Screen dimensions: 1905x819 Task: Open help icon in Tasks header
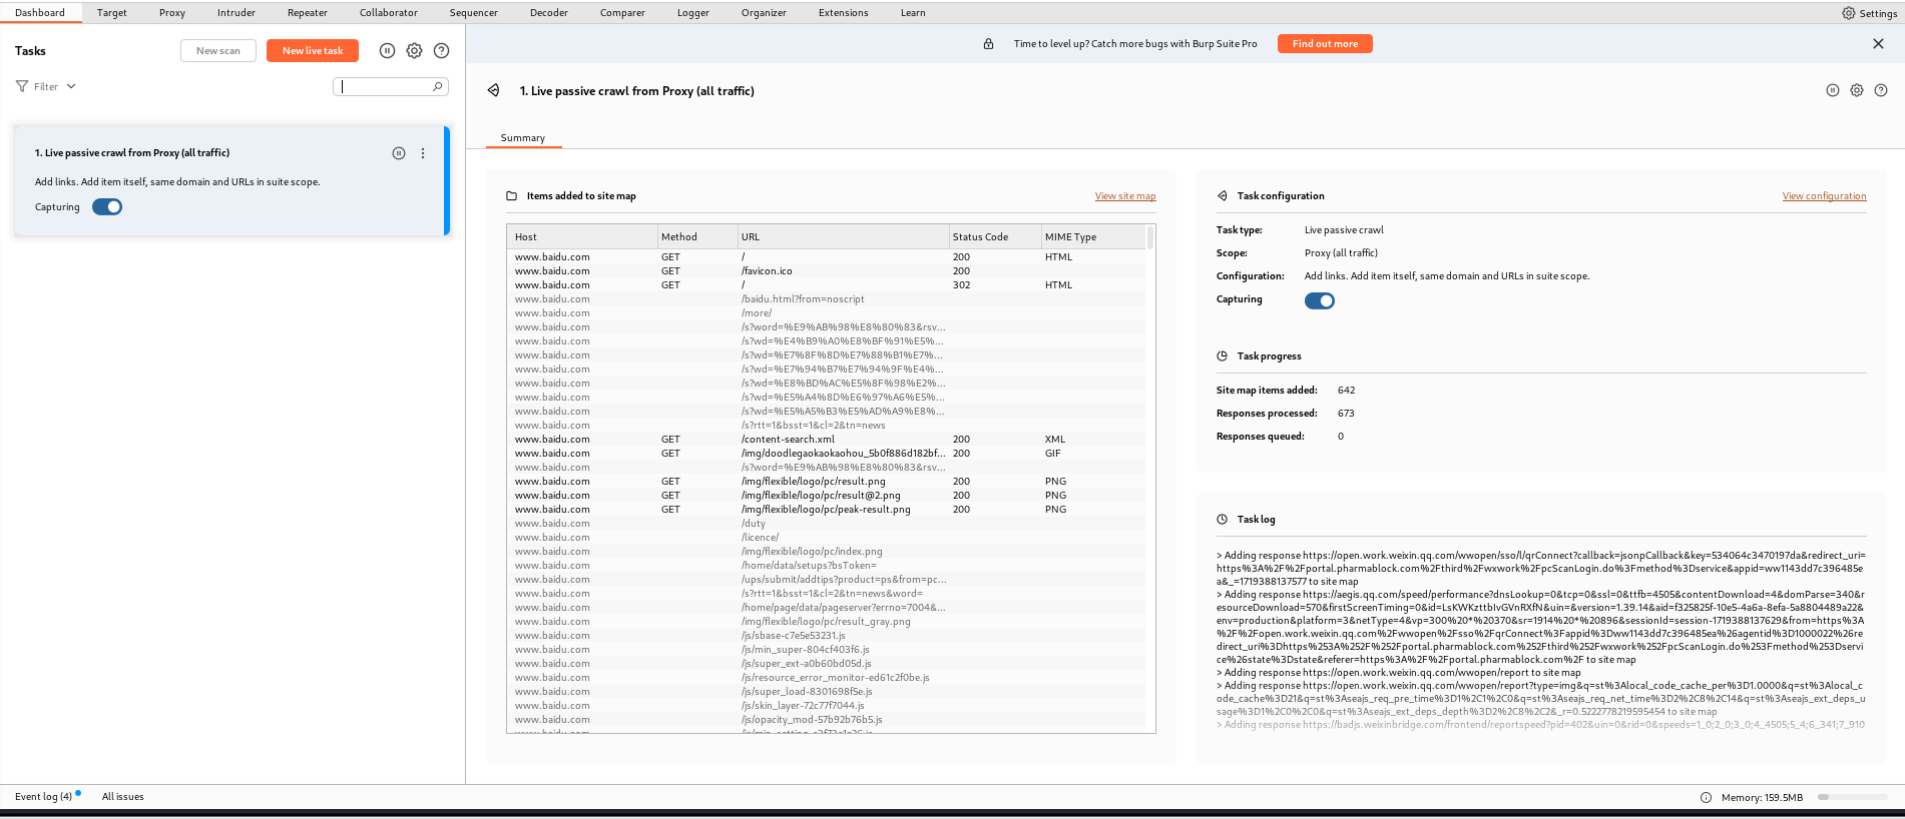(x=441, y=51)
